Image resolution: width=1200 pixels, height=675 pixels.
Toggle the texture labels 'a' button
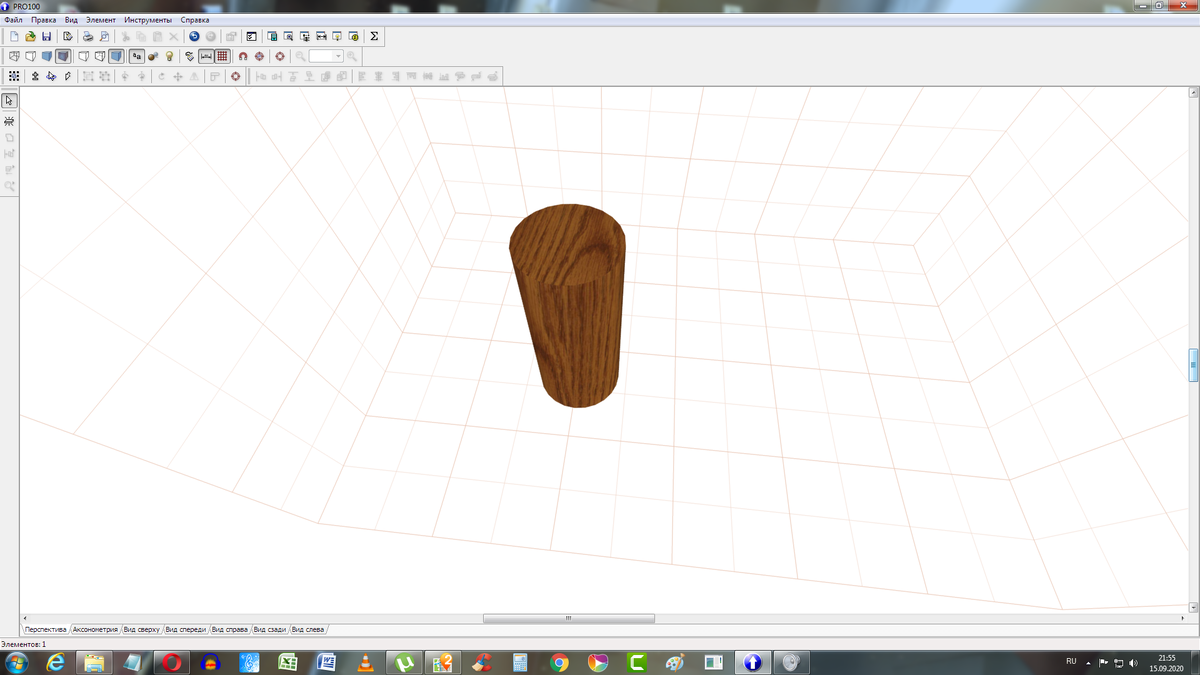click(137, 56)
